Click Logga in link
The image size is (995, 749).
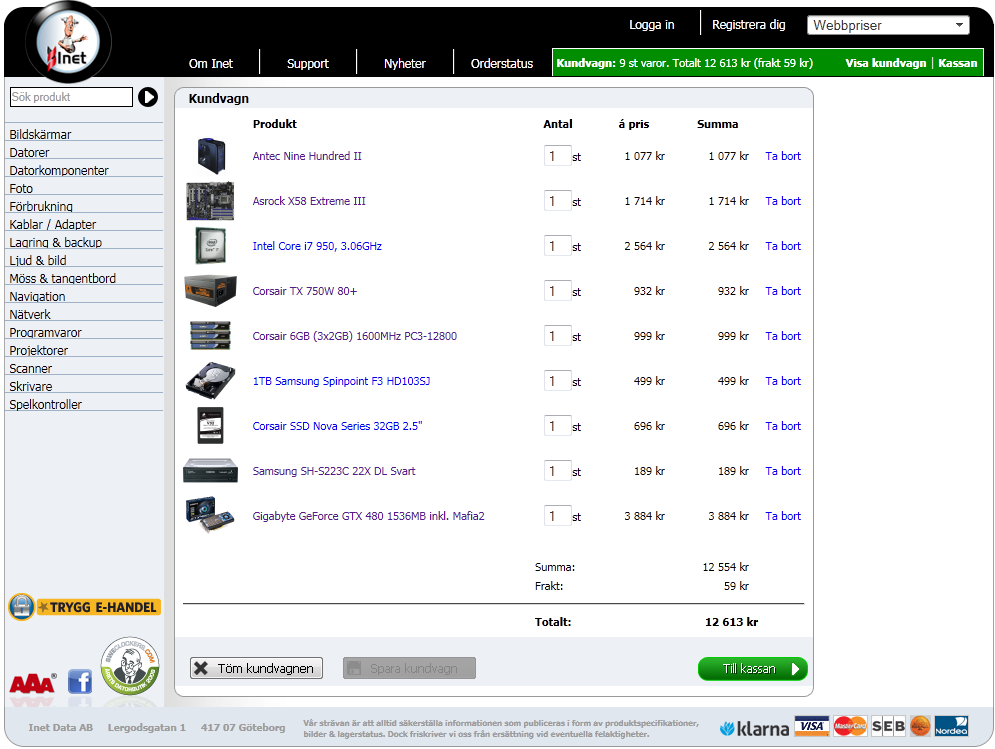(651, 25)
